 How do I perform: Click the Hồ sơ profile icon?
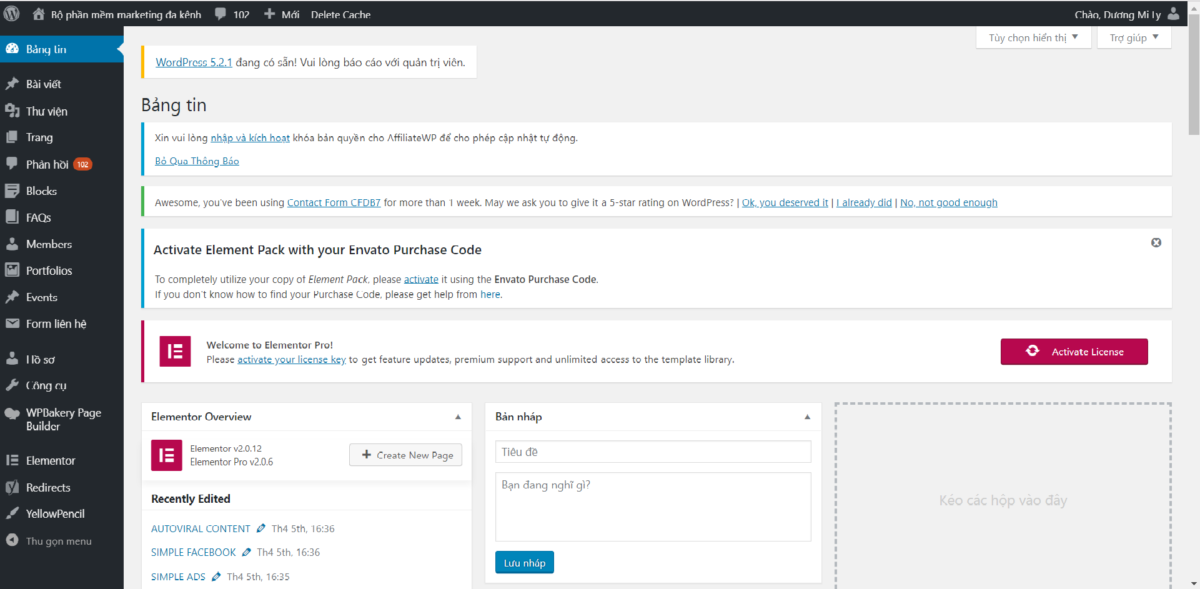pyautogui.click(x=12, y=358)
